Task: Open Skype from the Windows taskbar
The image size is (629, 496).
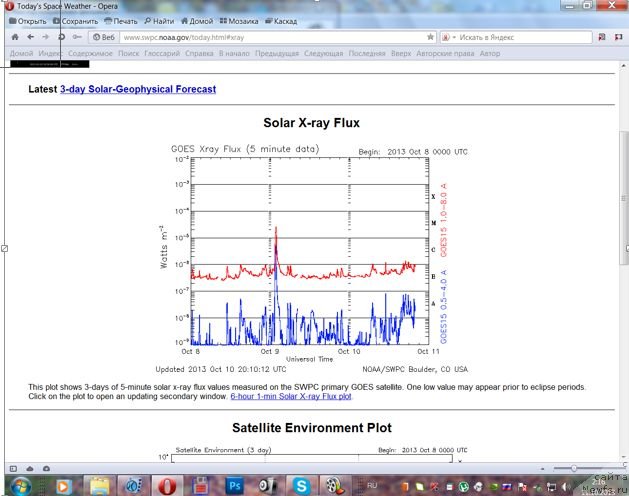Action: pyautogui.click(x=301, y=485)
